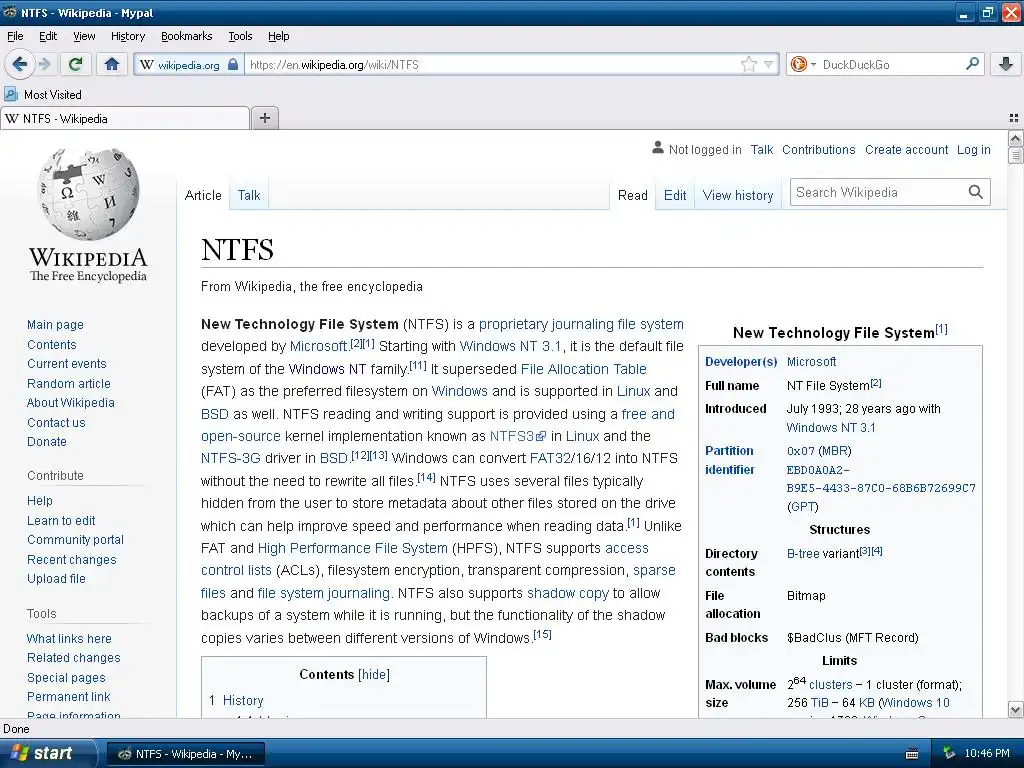Viewport: 1024px width, 768px height.
Task: Open the Tools menu
Action: [240, 36]
